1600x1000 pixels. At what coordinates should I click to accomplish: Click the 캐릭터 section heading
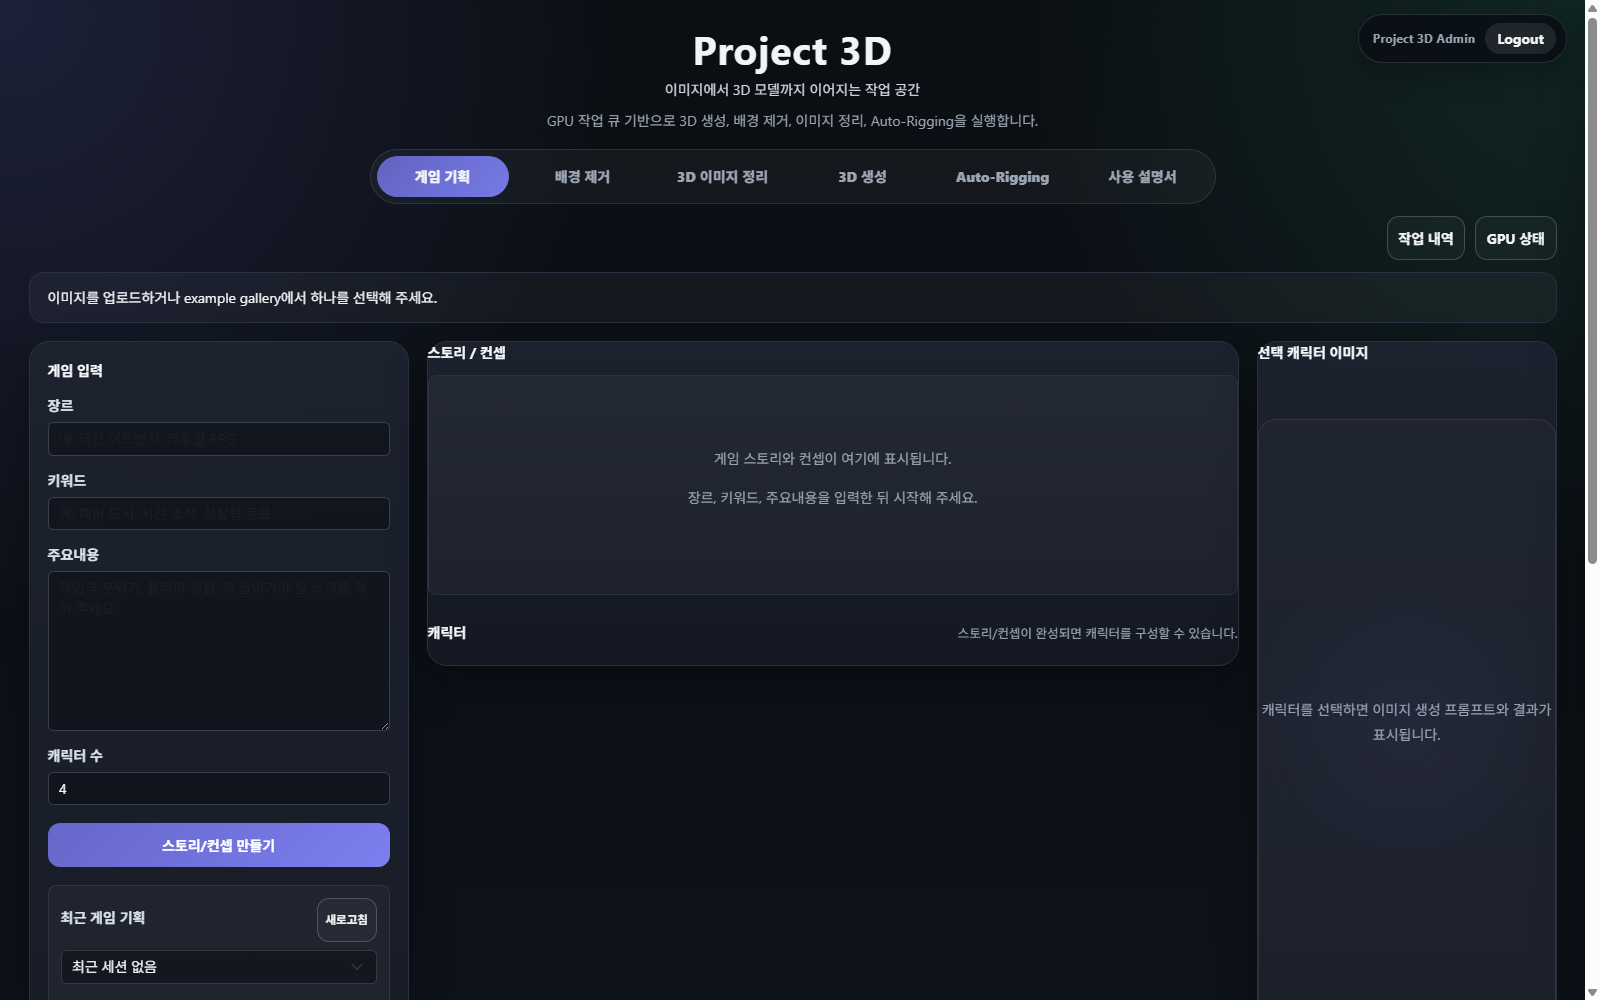[x=446, y=633]
